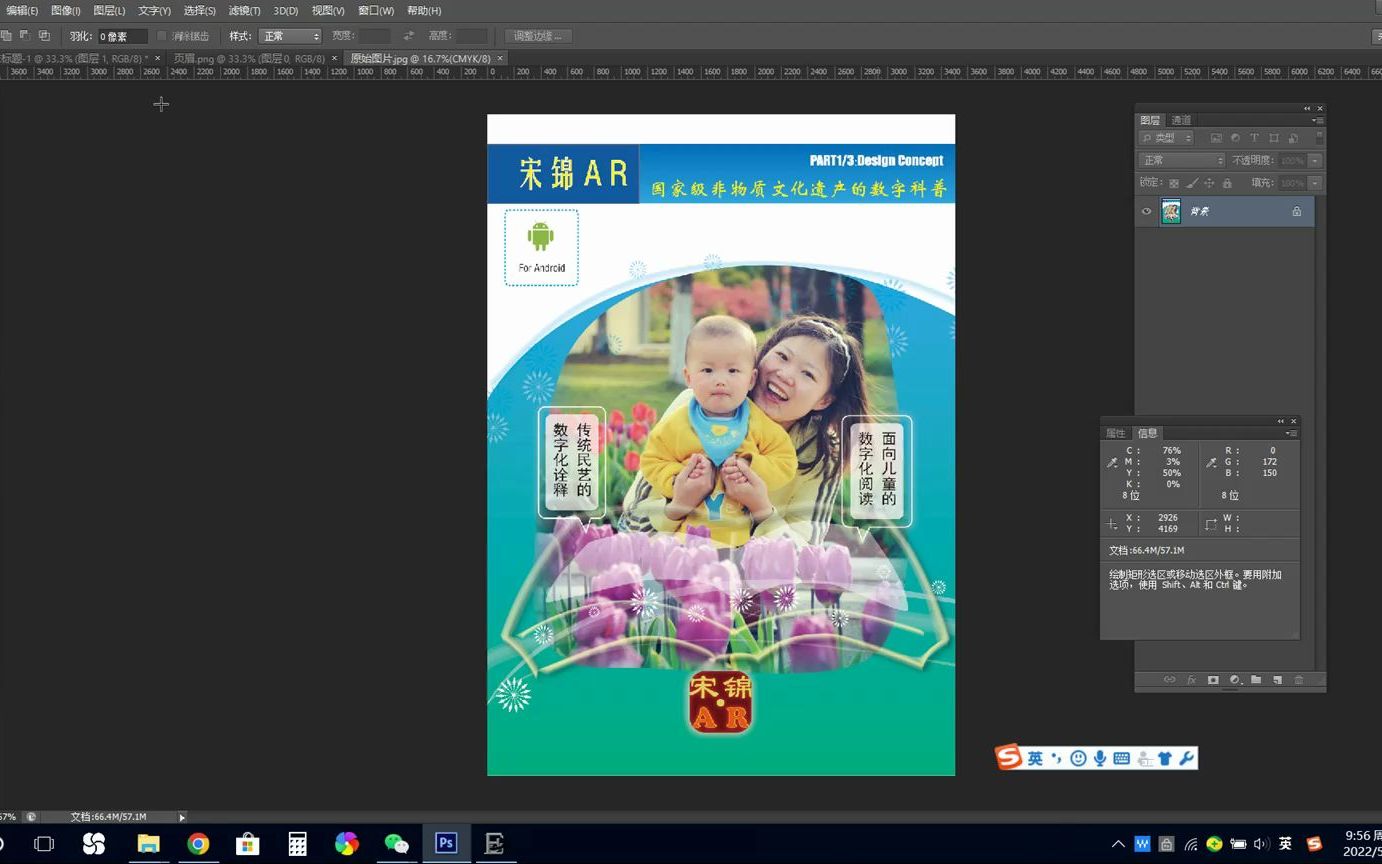Click the 调整边缘 refine edge button
This screenshot has width=1382, height=864.
[538, 36]
